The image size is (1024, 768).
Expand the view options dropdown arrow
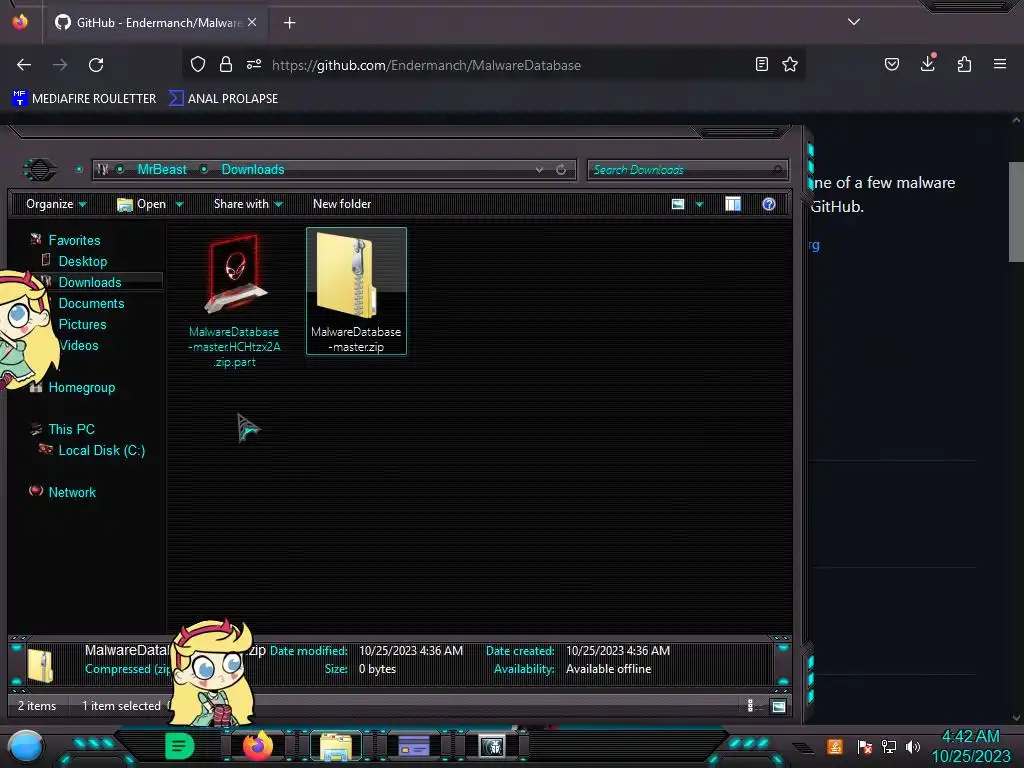(x=699, y=204)
